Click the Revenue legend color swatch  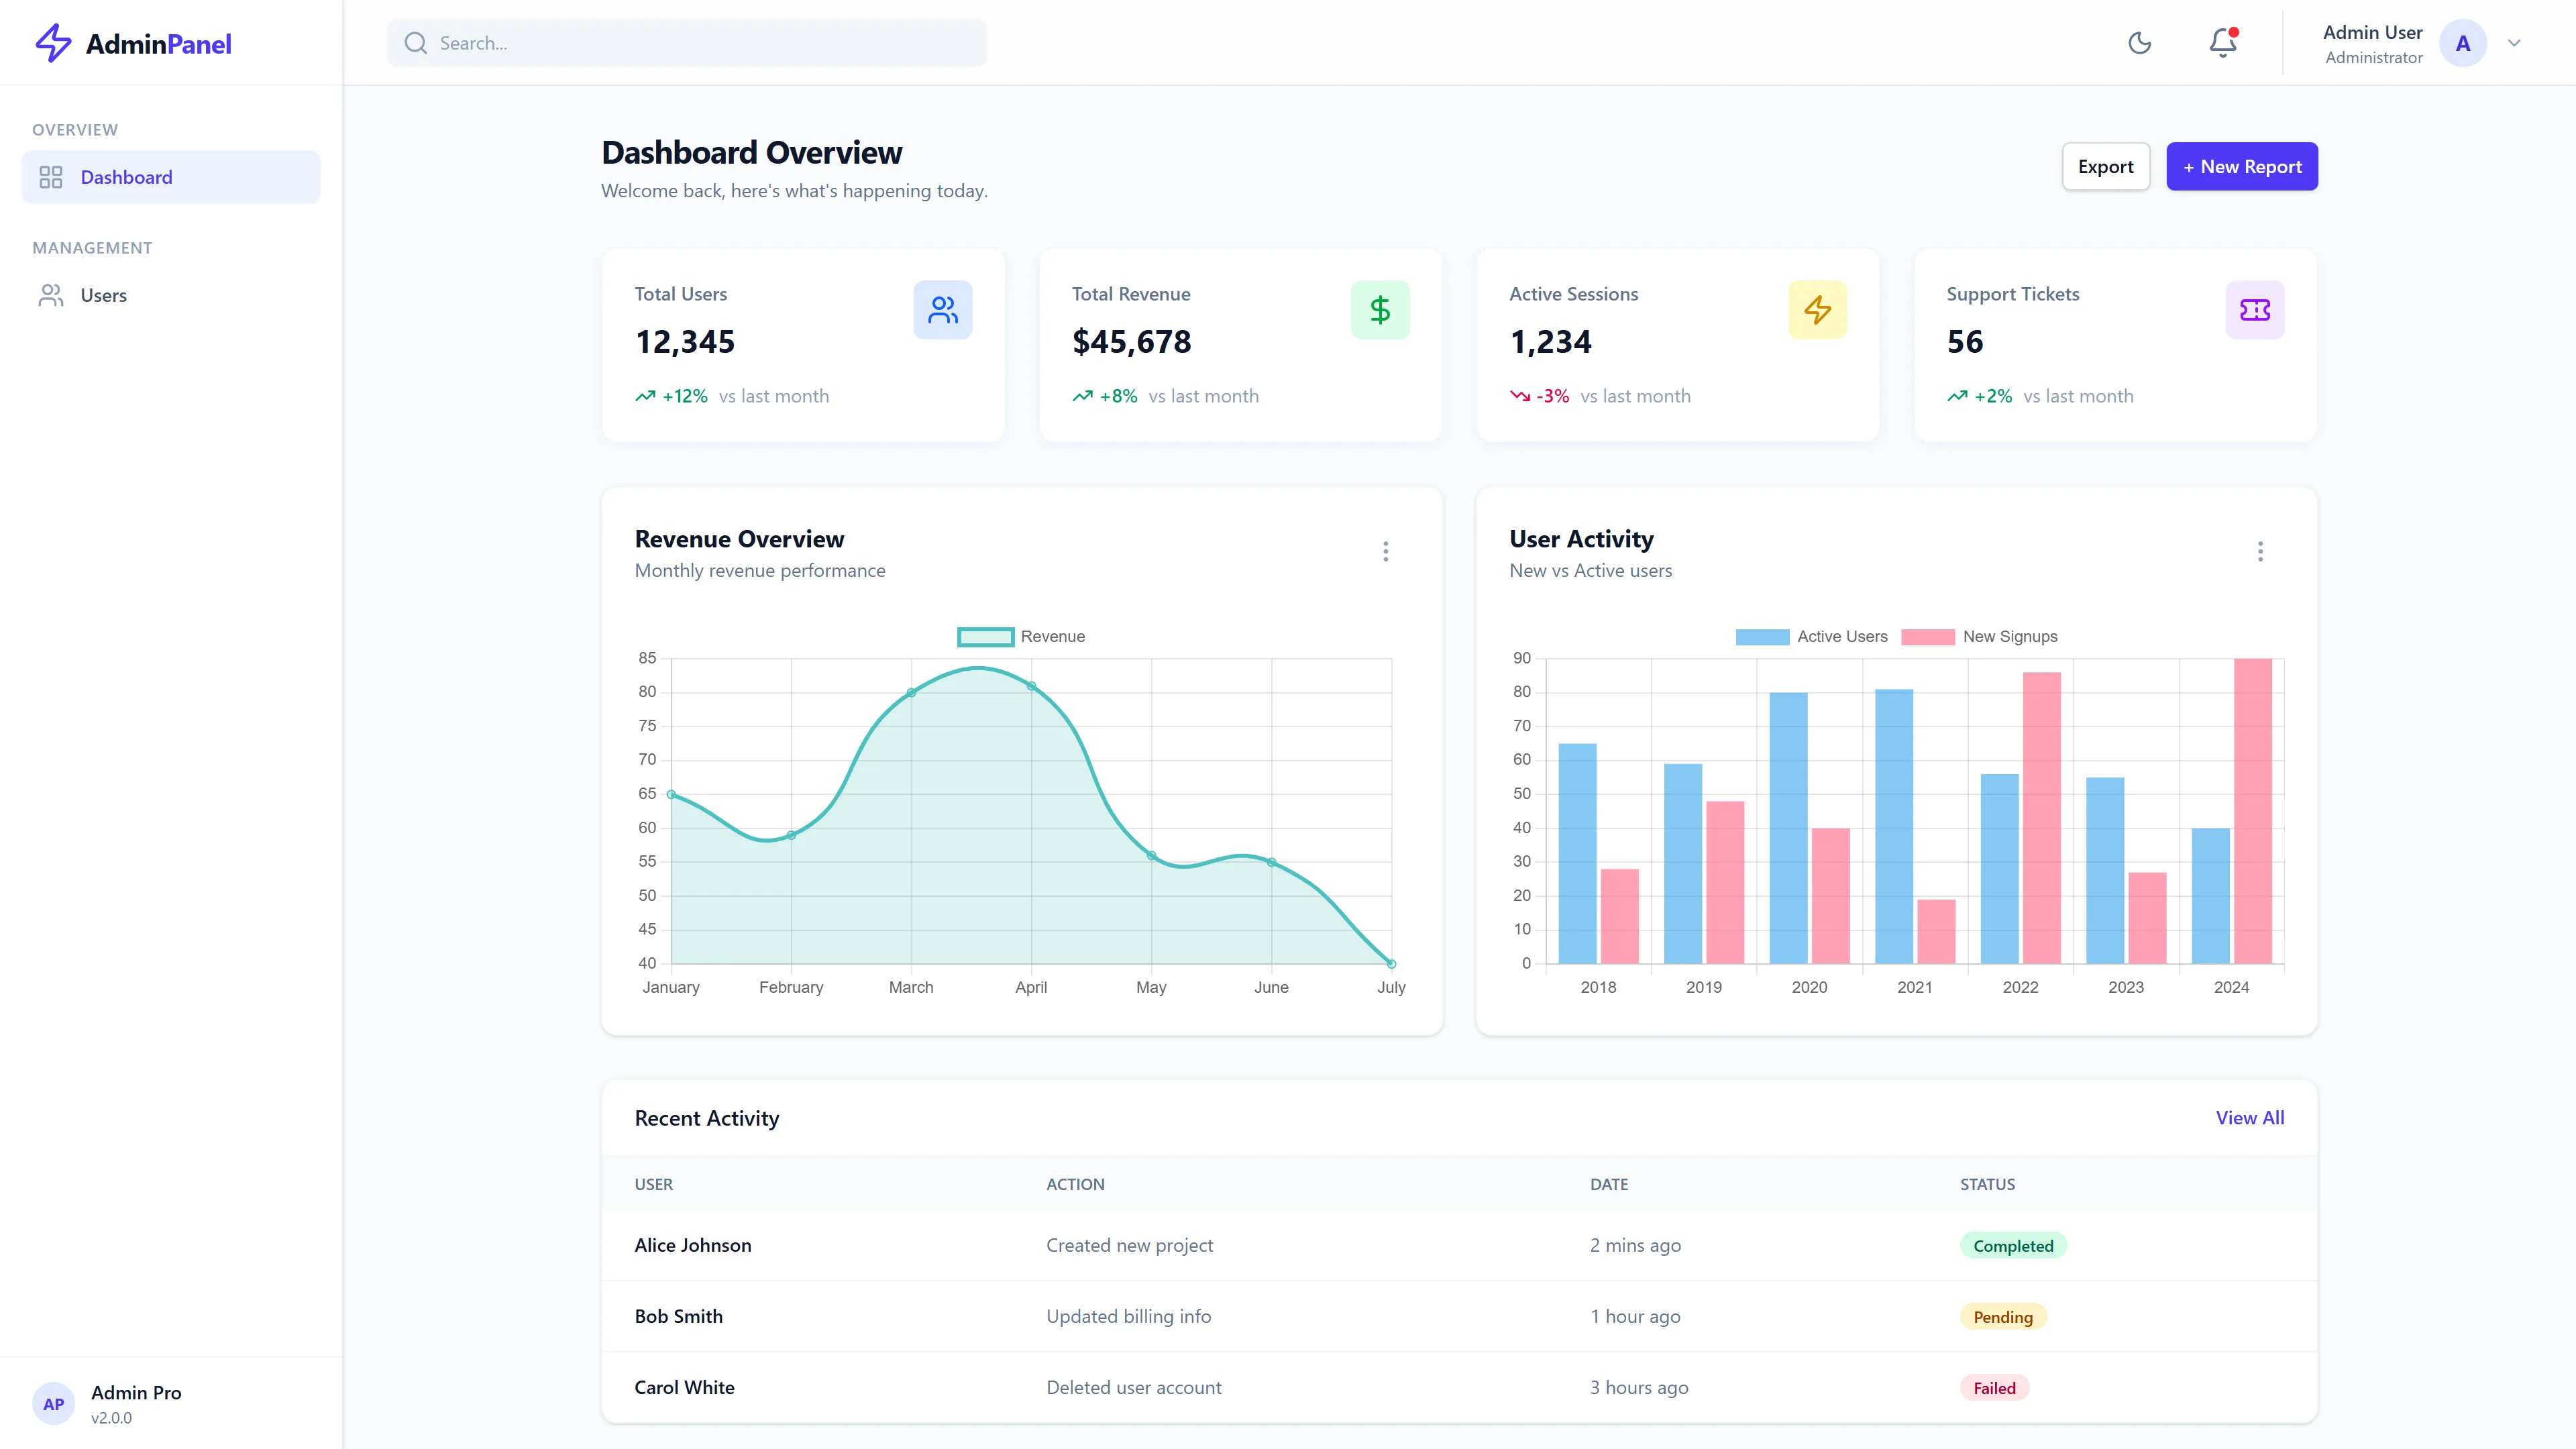click(x=984, y=636)
